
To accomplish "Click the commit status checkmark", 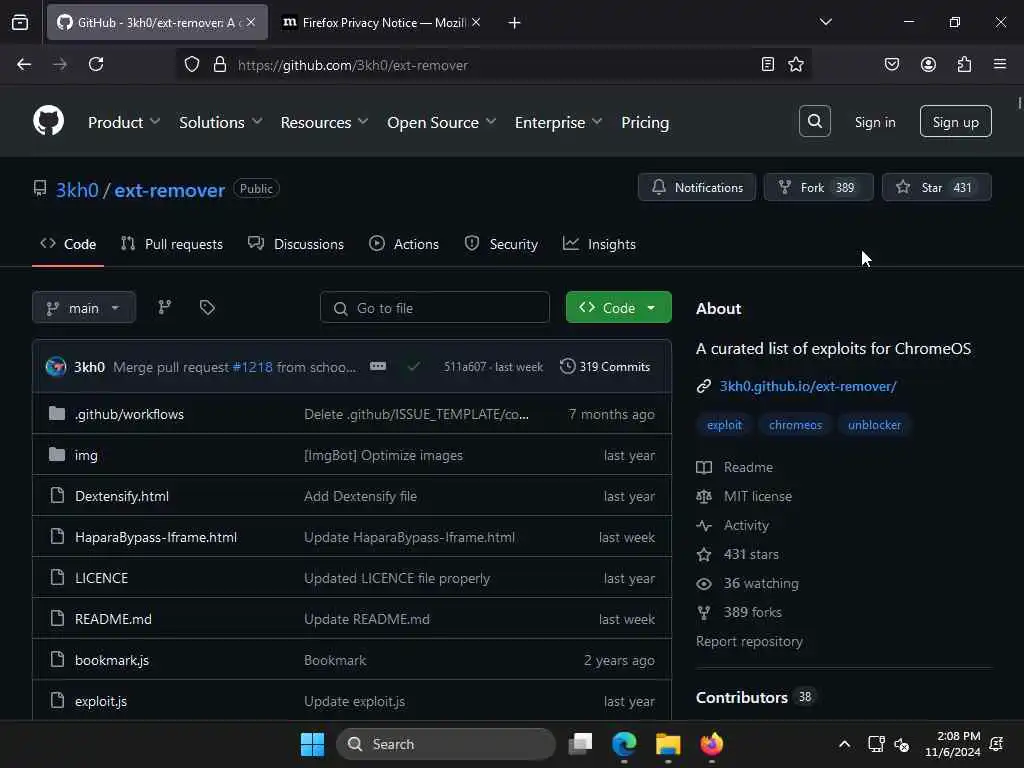I will tap(413, 366).
